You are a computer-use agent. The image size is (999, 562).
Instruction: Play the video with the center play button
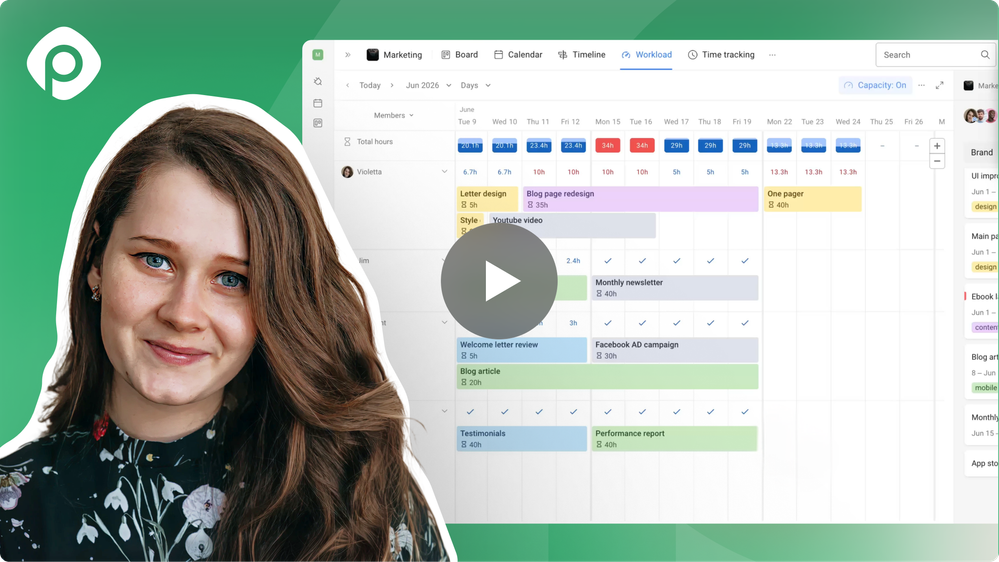(x=499, y=280)
